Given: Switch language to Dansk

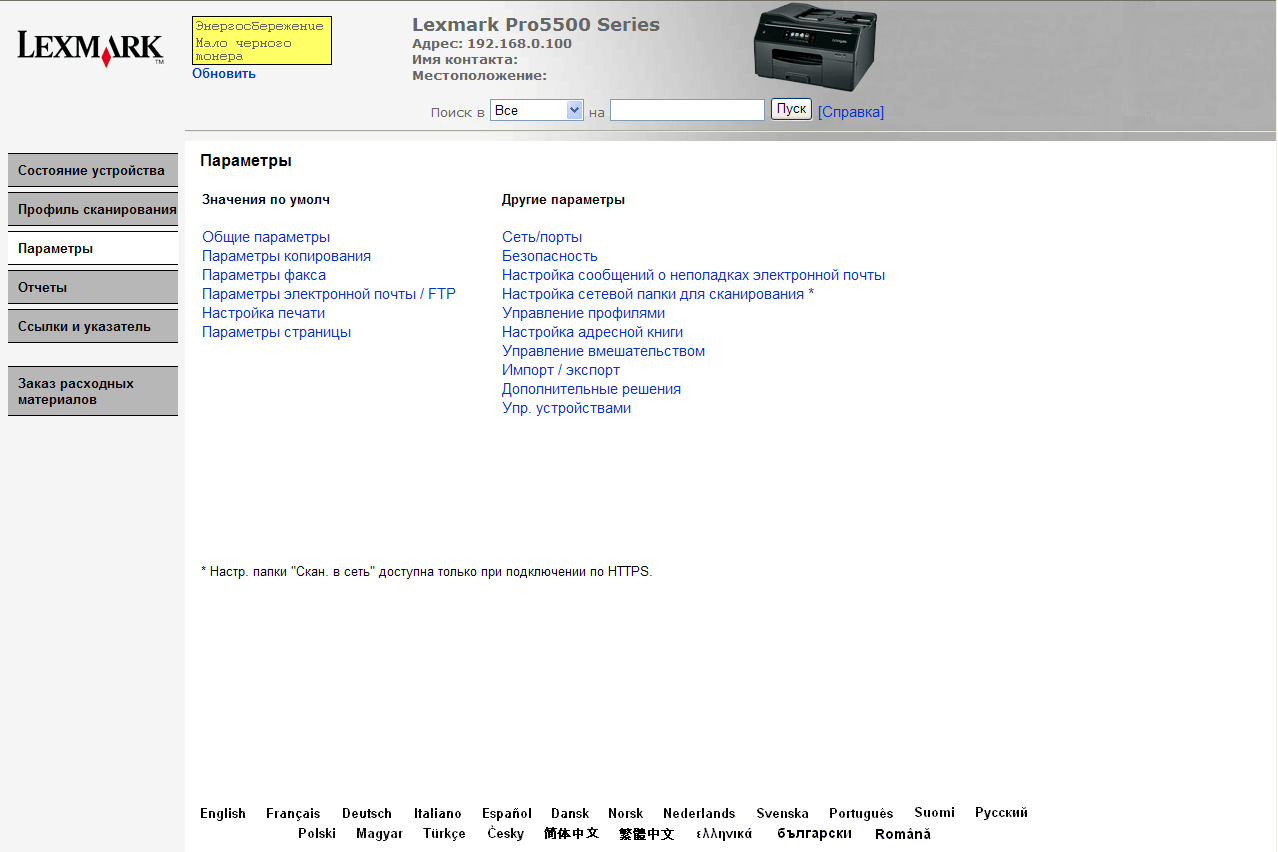Looking at the screenshot, I should tap(570, 813).
